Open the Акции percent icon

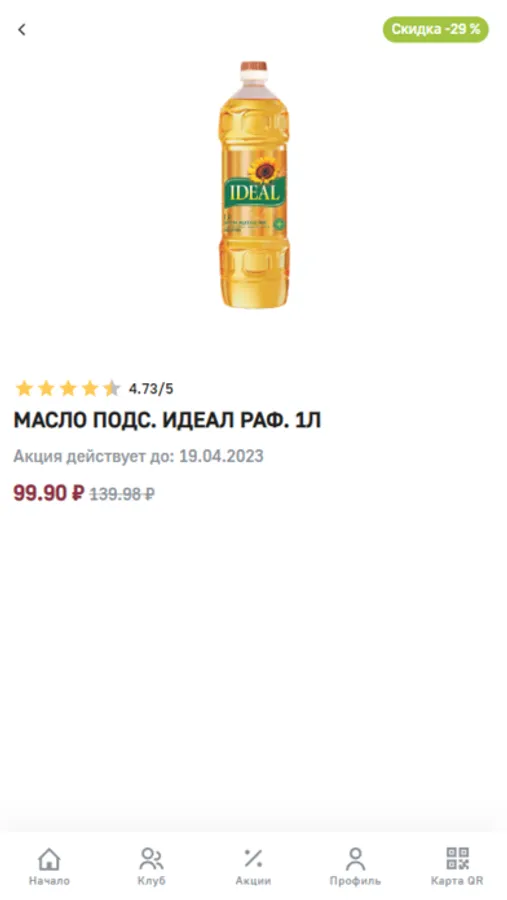click(x=253, y=859)
